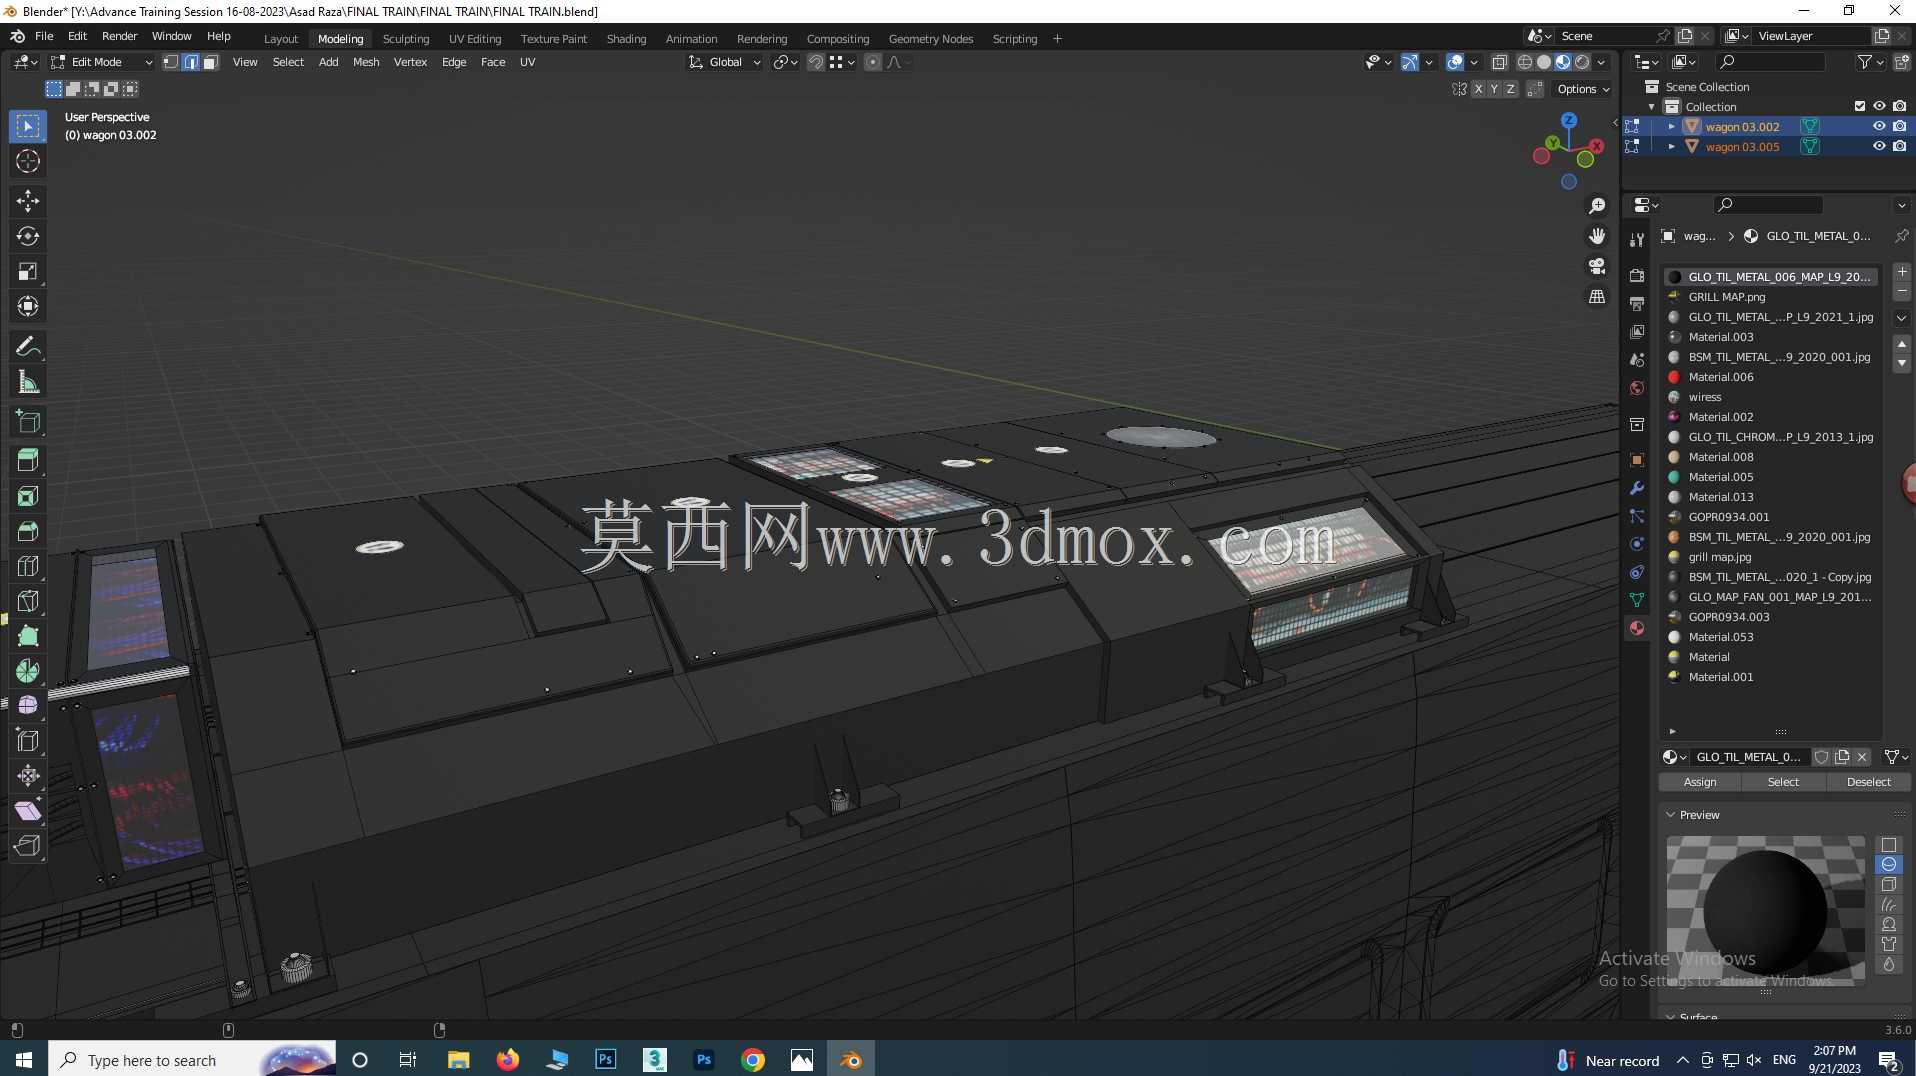Switch to wireframe viewport shading
Image resolution: width=1916 pixels, height=1076 pixels.
click(1525, 62)
